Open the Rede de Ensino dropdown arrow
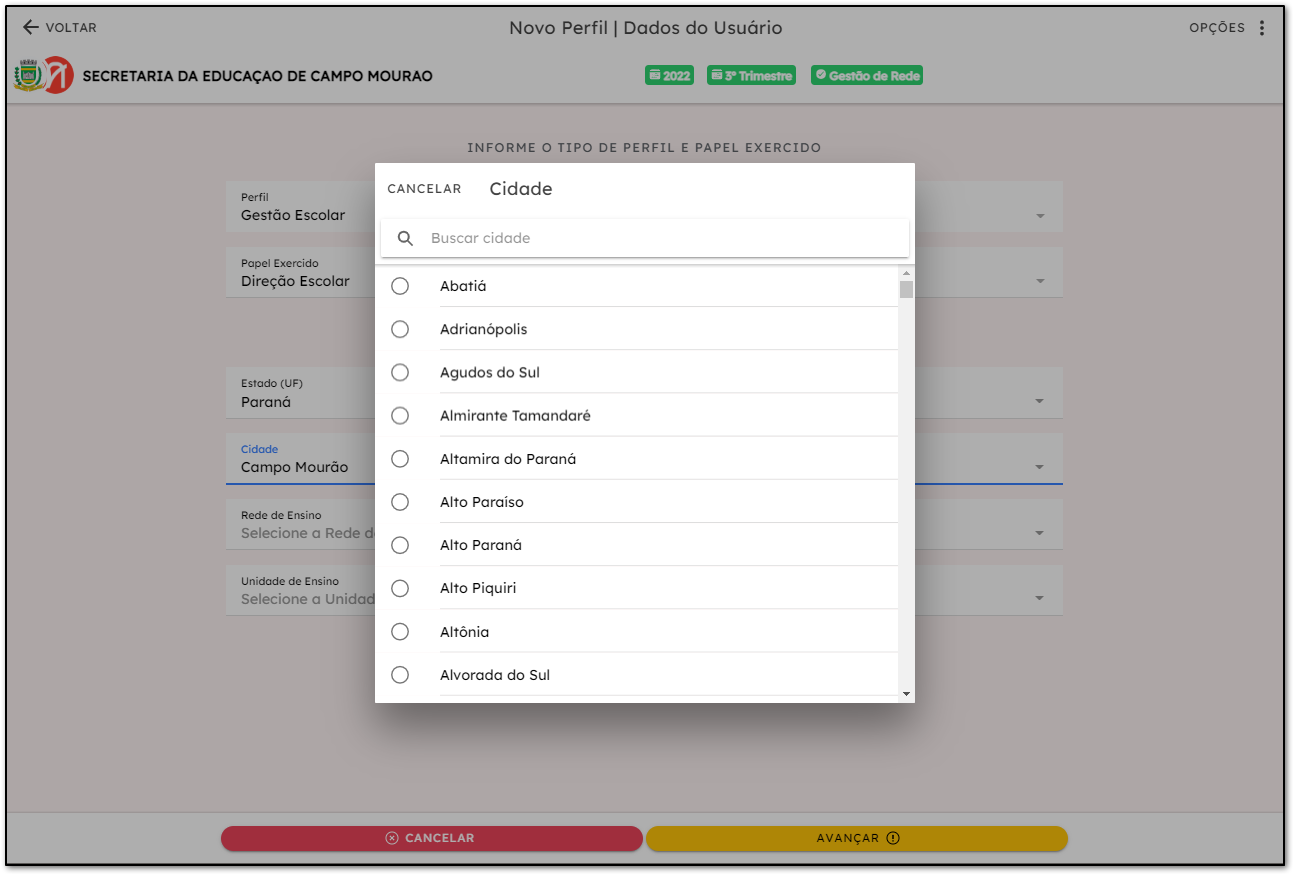1294x875 pixels. coord(1040,533)
